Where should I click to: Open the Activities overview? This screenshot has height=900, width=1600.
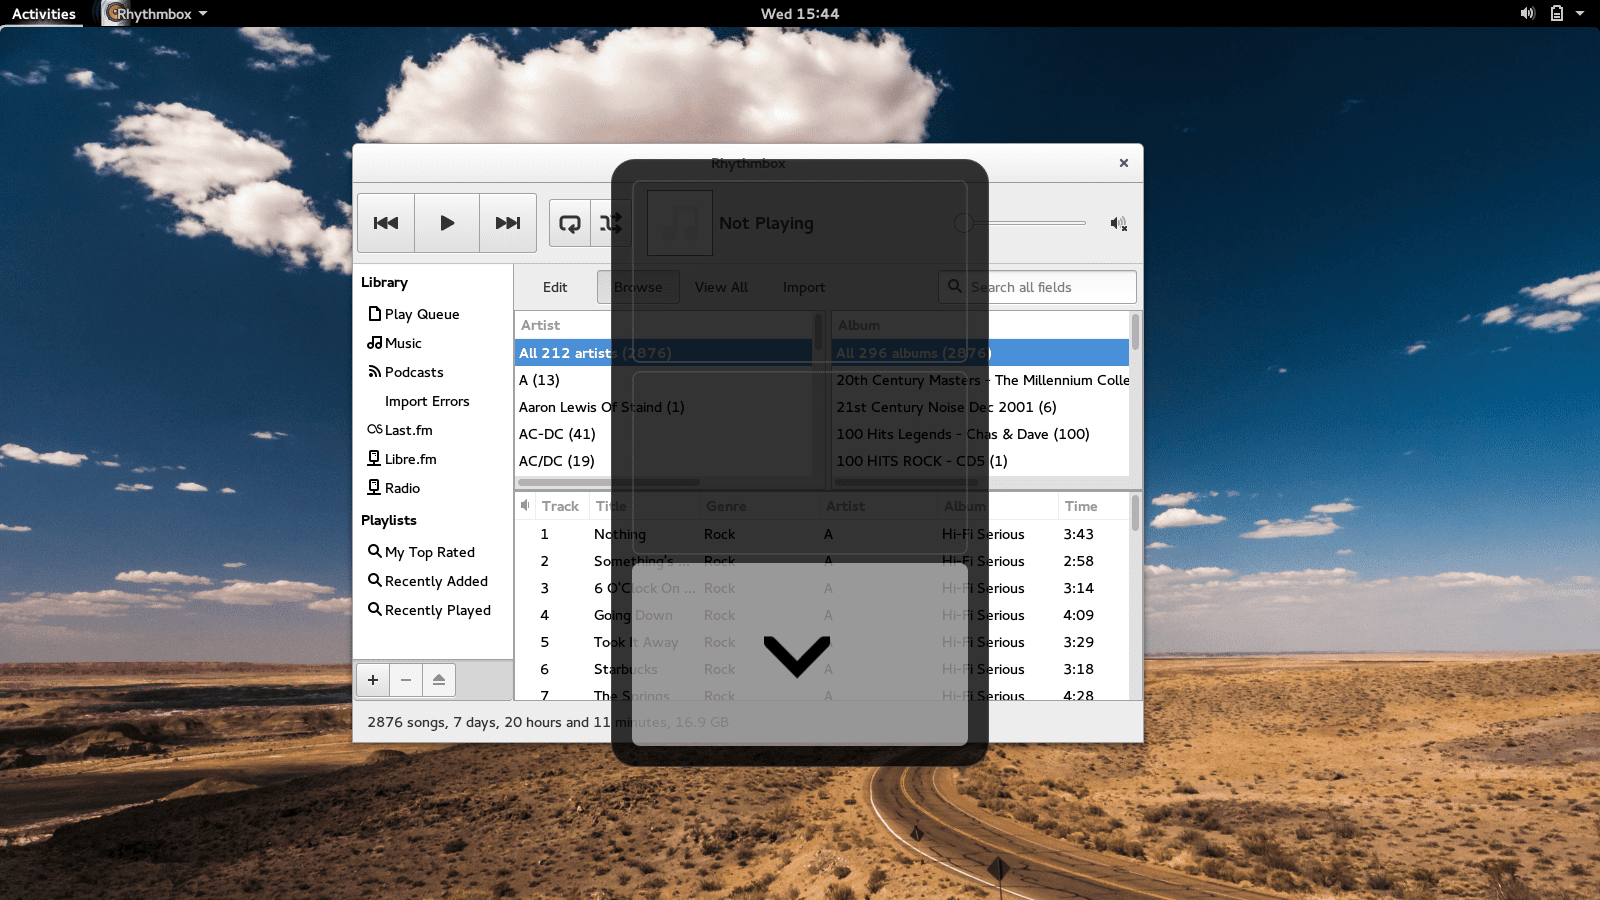pyautogui.click(x=44, y=14)
